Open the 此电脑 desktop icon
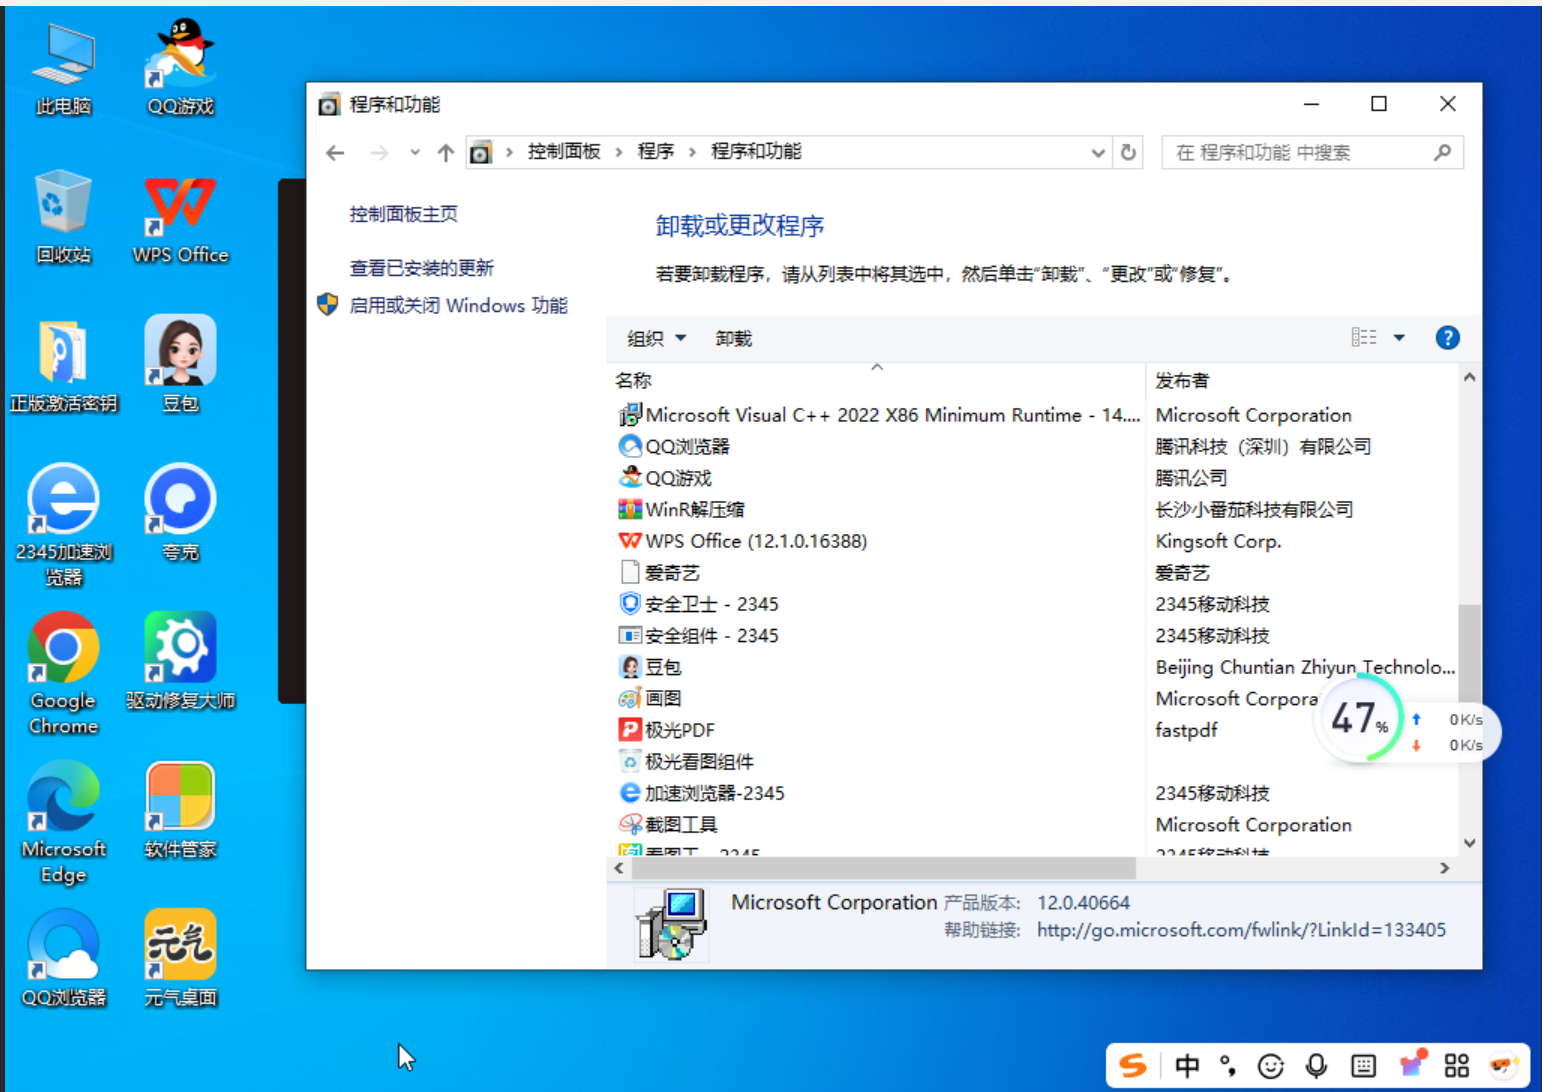The width and height of the screenshot is (1542, 1092). coord(63,68)
